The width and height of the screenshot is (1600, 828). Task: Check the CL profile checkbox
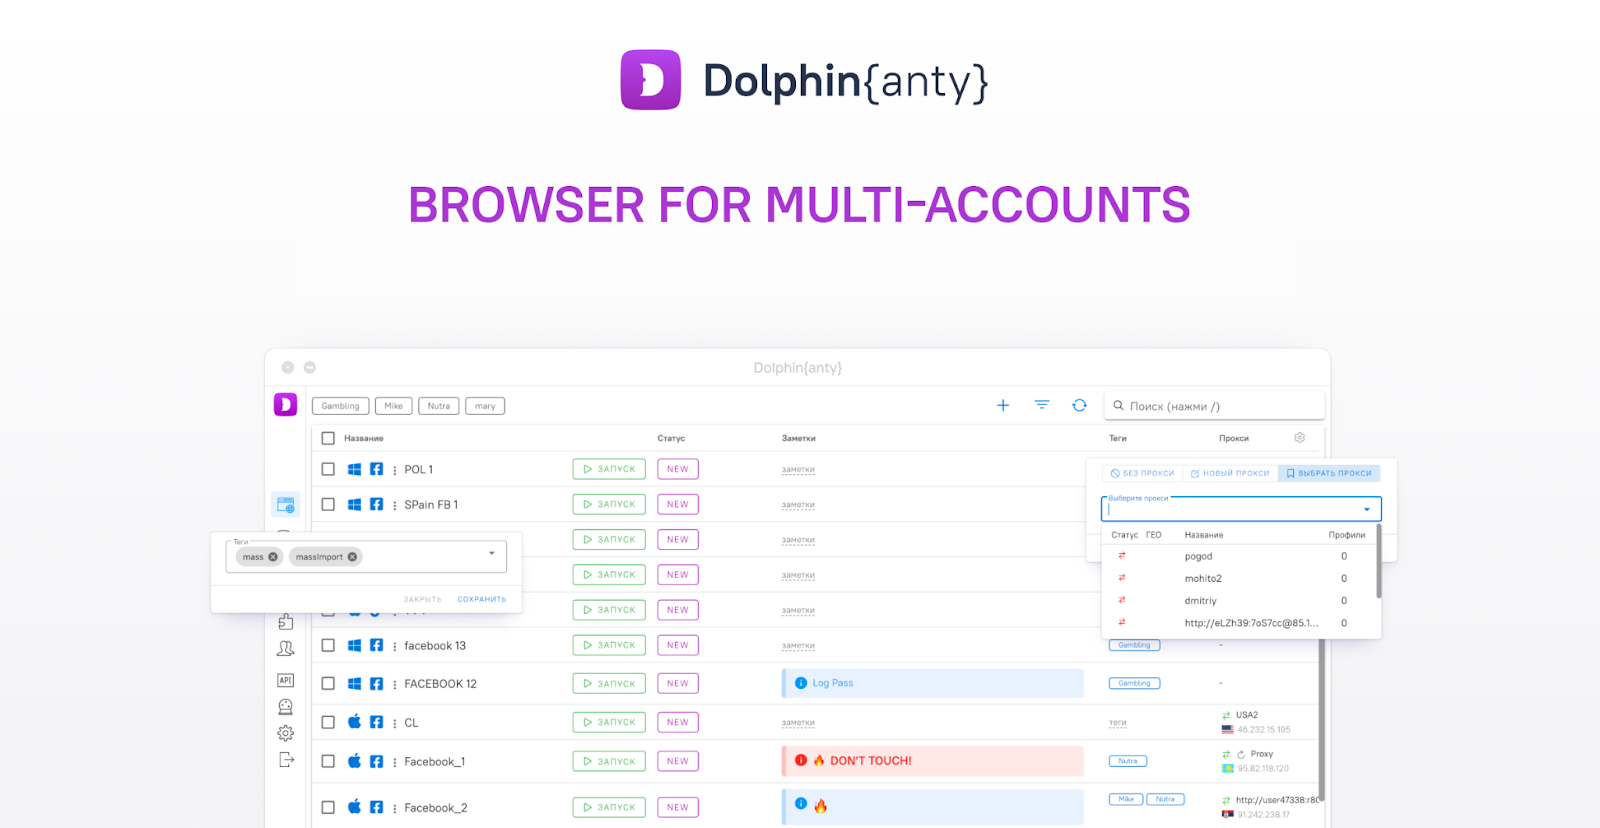pos(328,722)
